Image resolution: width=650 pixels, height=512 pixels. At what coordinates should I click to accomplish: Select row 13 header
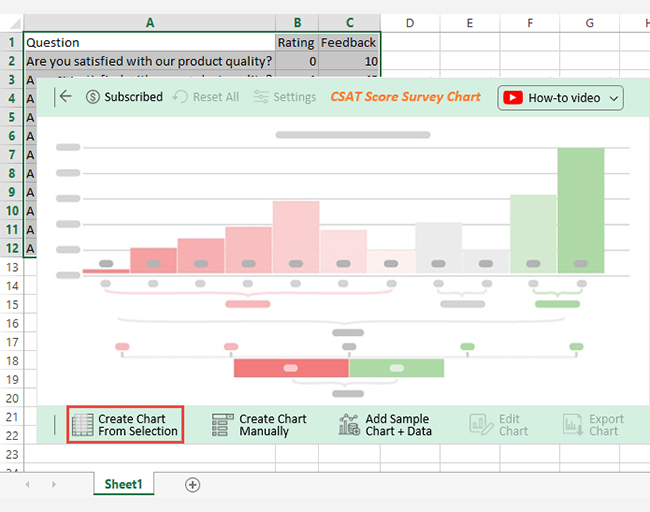[x=12, y=267]
